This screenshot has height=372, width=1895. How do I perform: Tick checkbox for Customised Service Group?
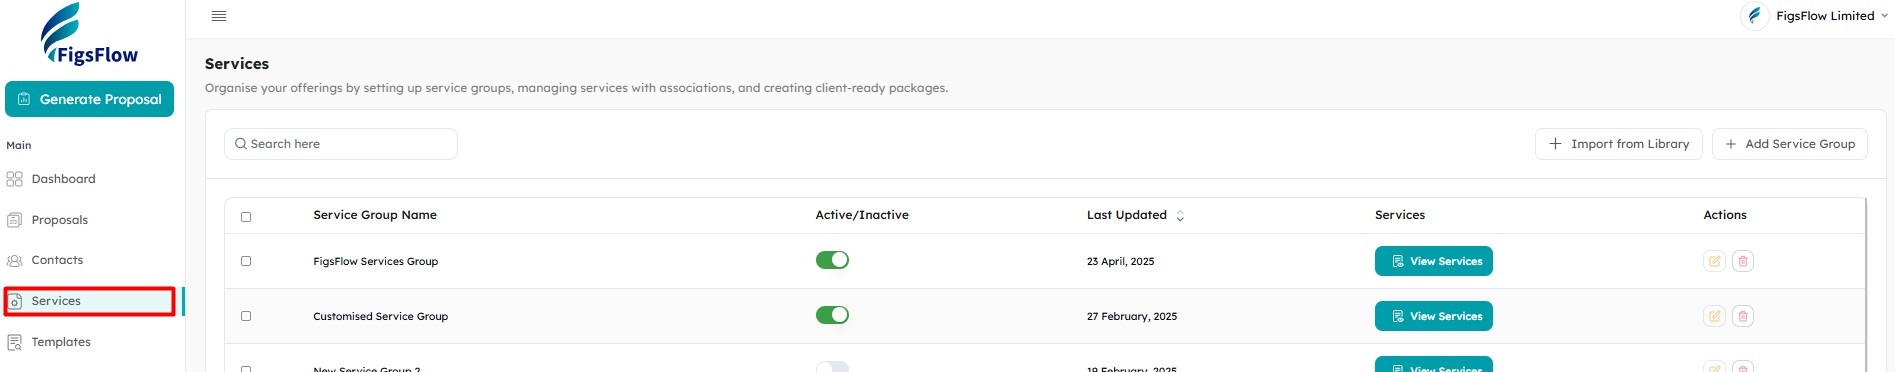pyautogui.click(x=246, y=316)
